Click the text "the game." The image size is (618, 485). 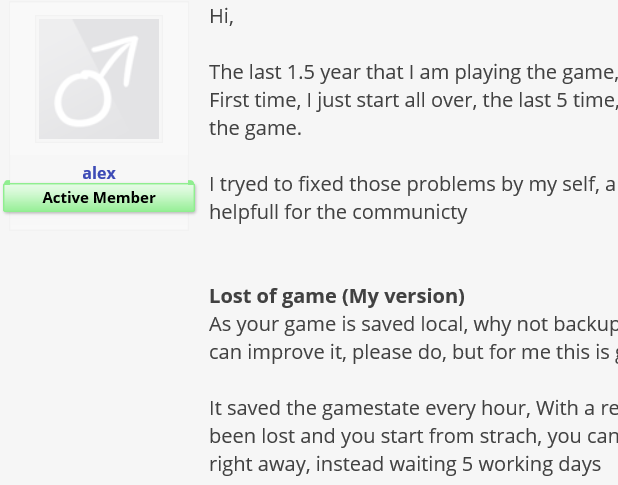(x=255, y=128)
